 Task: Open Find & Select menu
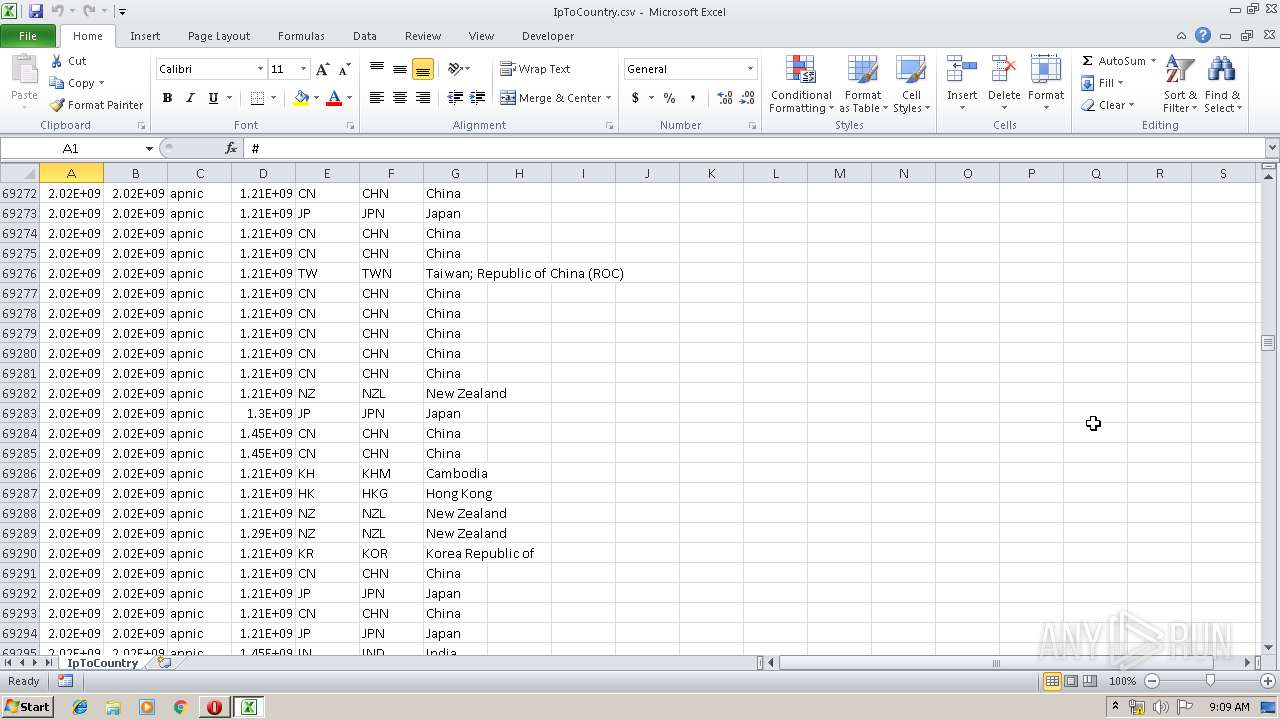coord(1222,85)
